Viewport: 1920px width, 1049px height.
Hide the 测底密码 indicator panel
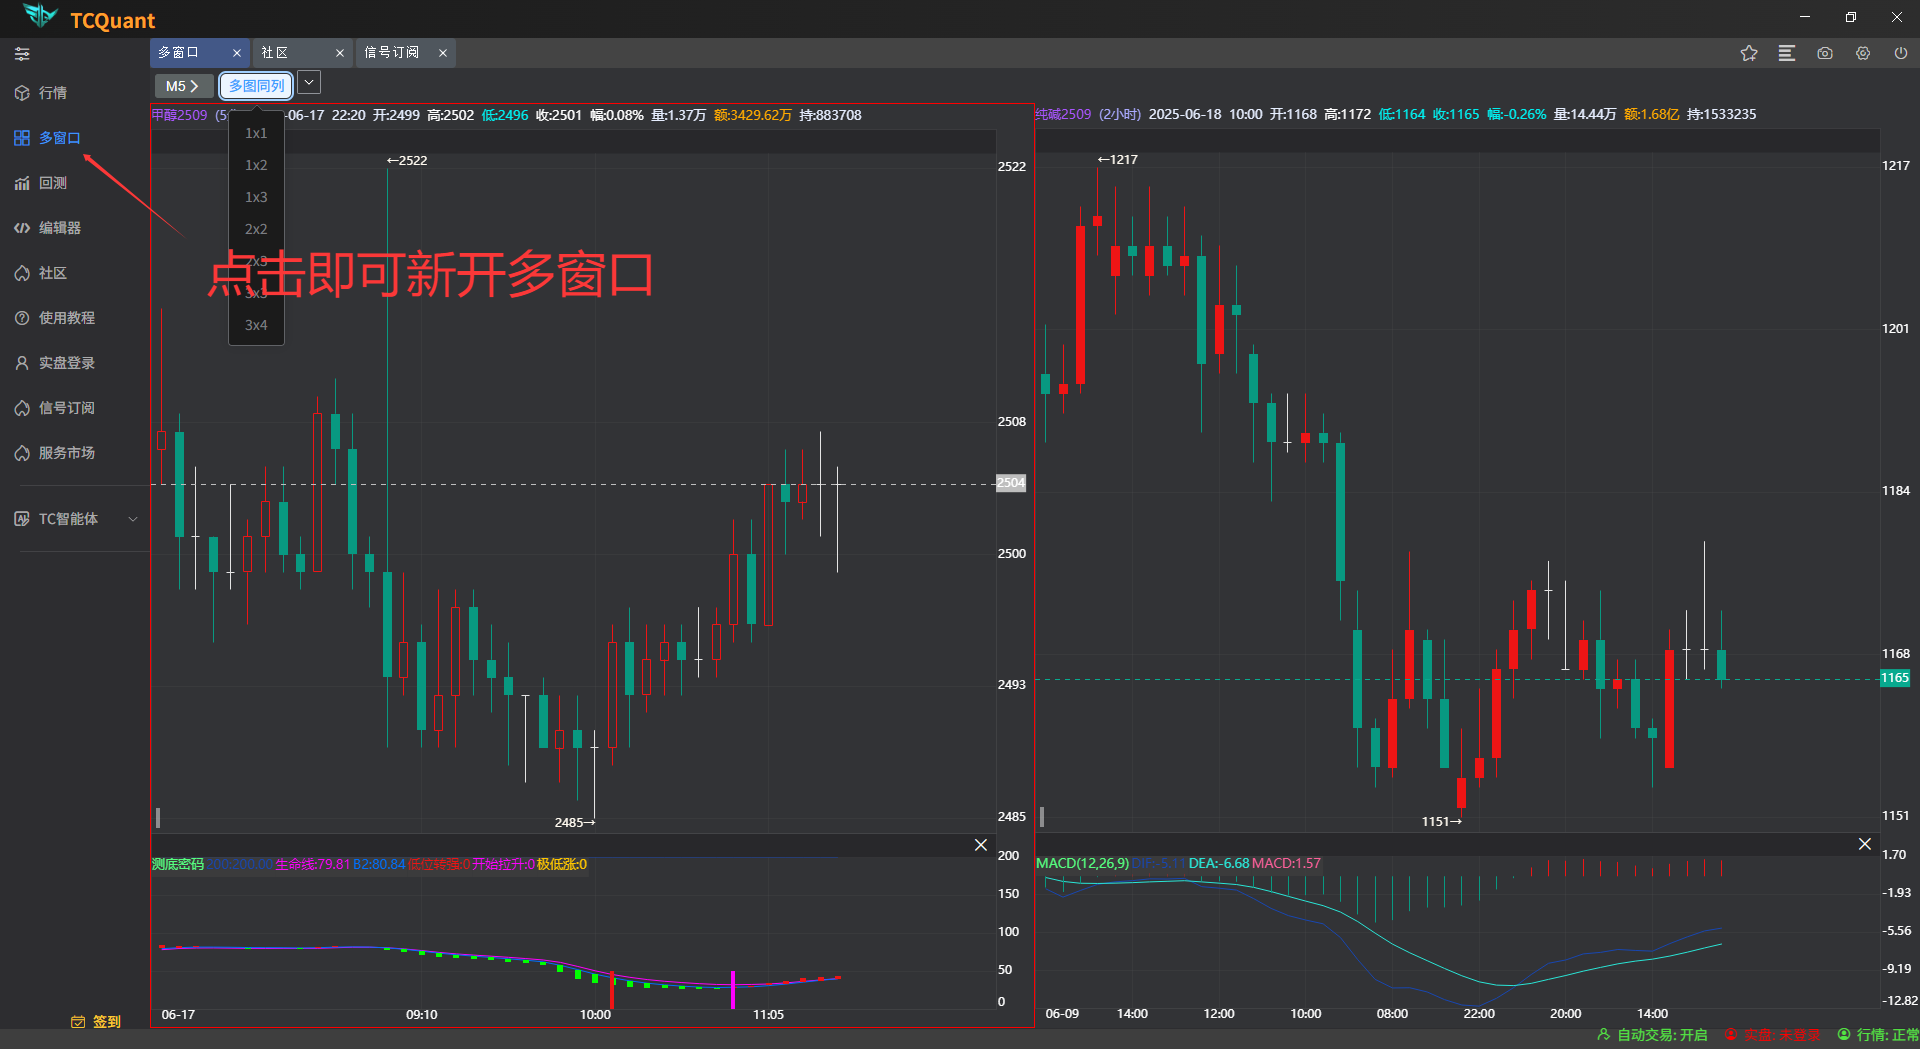pos(980,844)
